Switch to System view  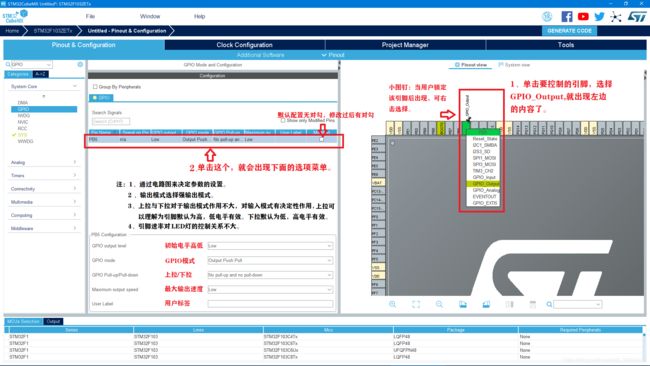click(x=514, y=65)
